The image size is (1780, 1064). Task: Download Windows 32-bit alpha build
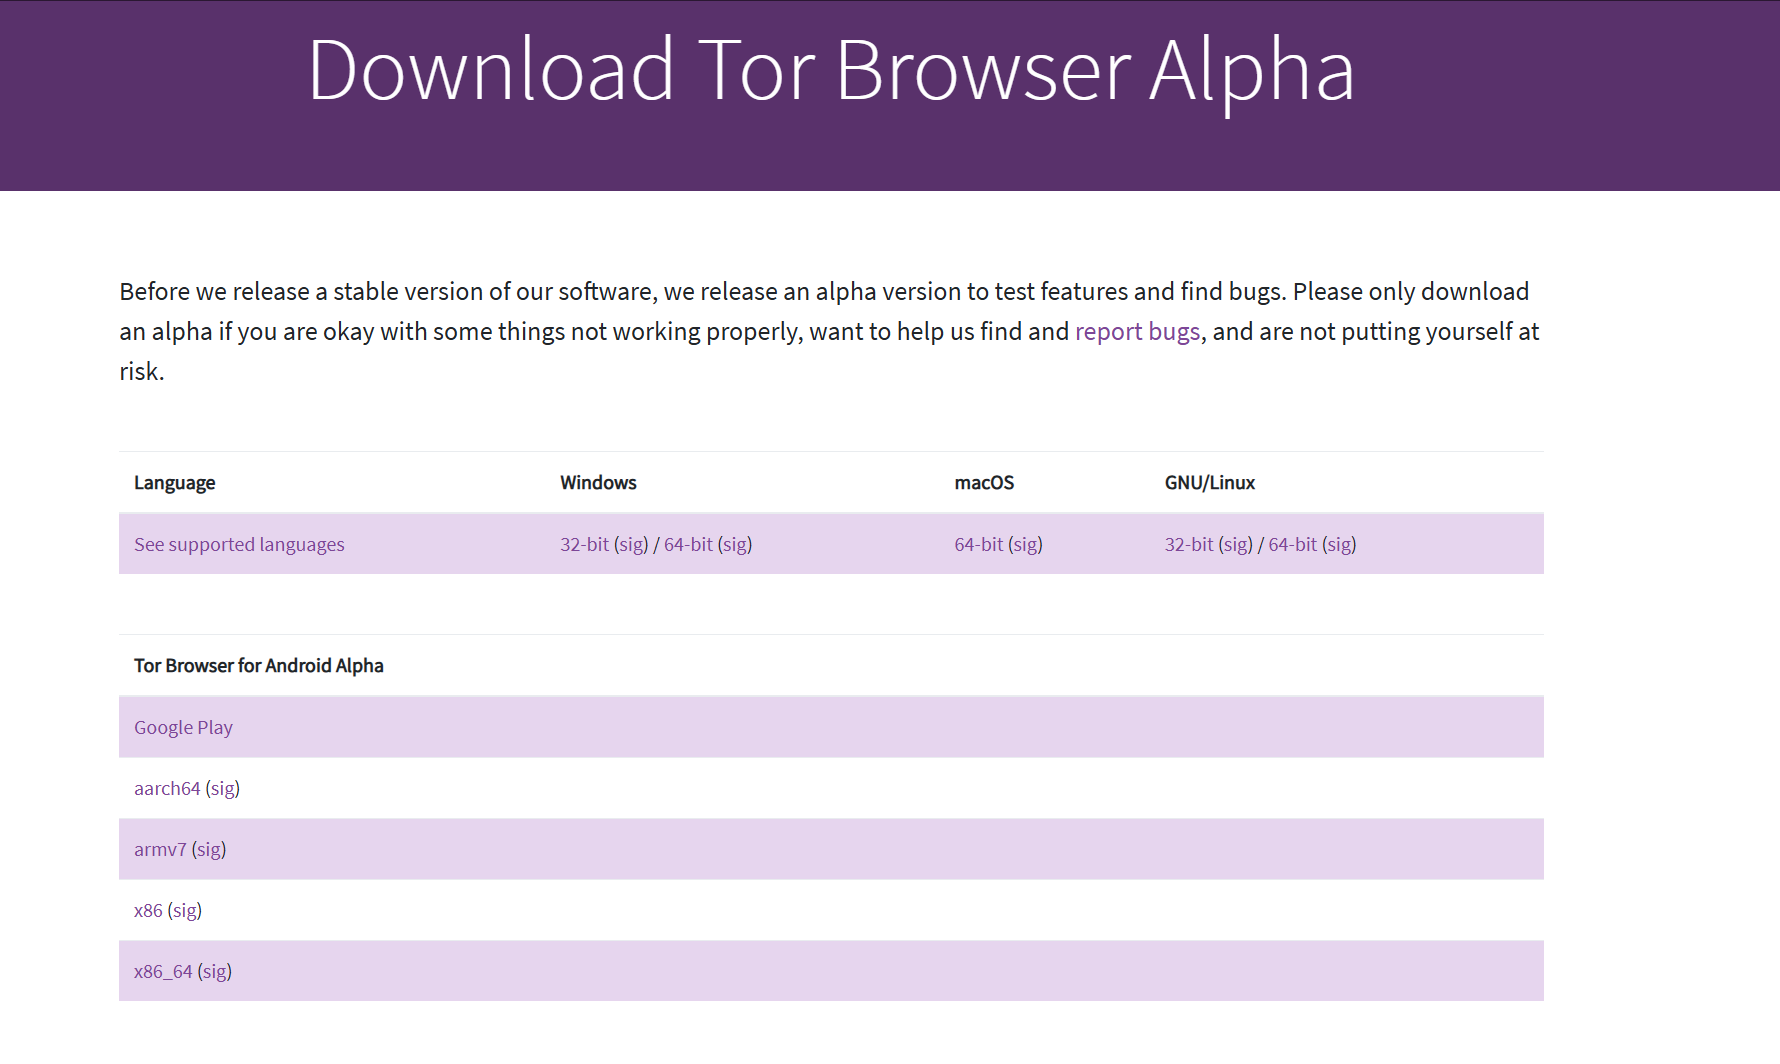(x=584, y=545)
